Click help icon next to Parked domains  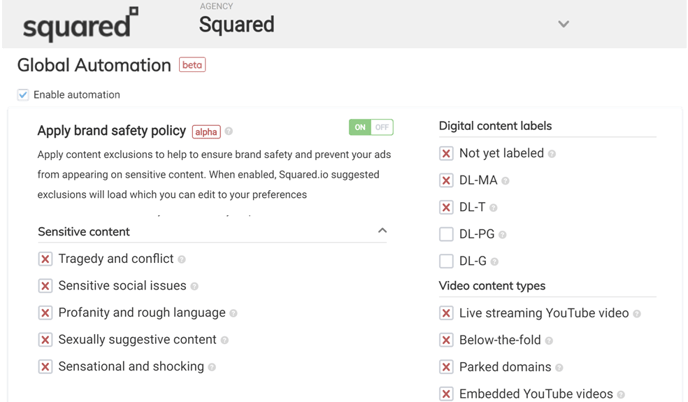point(559,368)
